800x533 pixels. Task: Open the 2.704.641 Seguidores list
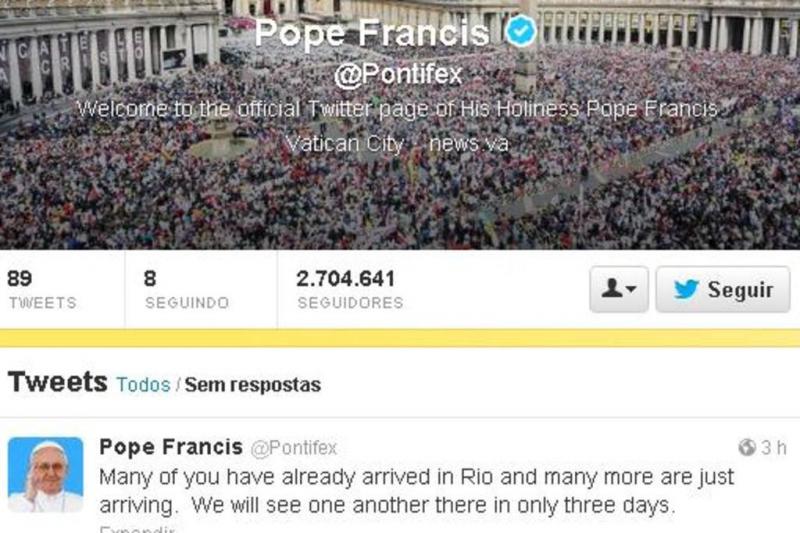[x=350, y=289]
